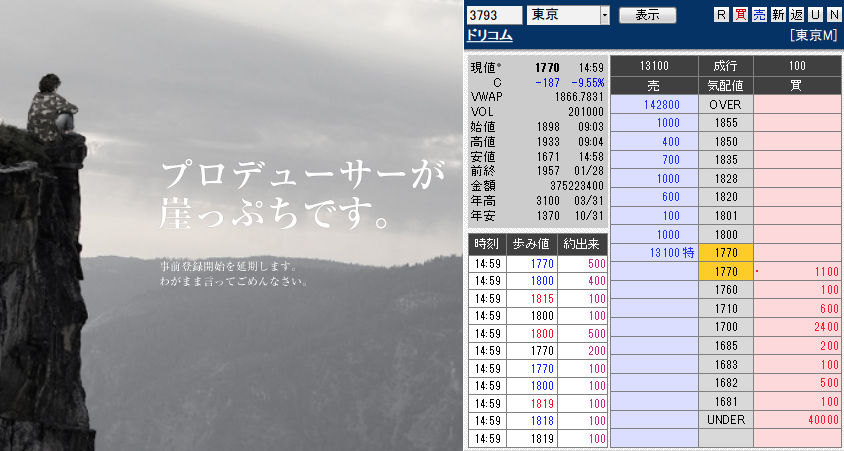Click the 年高 yearly high 3100
The image size is (844, 451).
(x=548, y=201)
